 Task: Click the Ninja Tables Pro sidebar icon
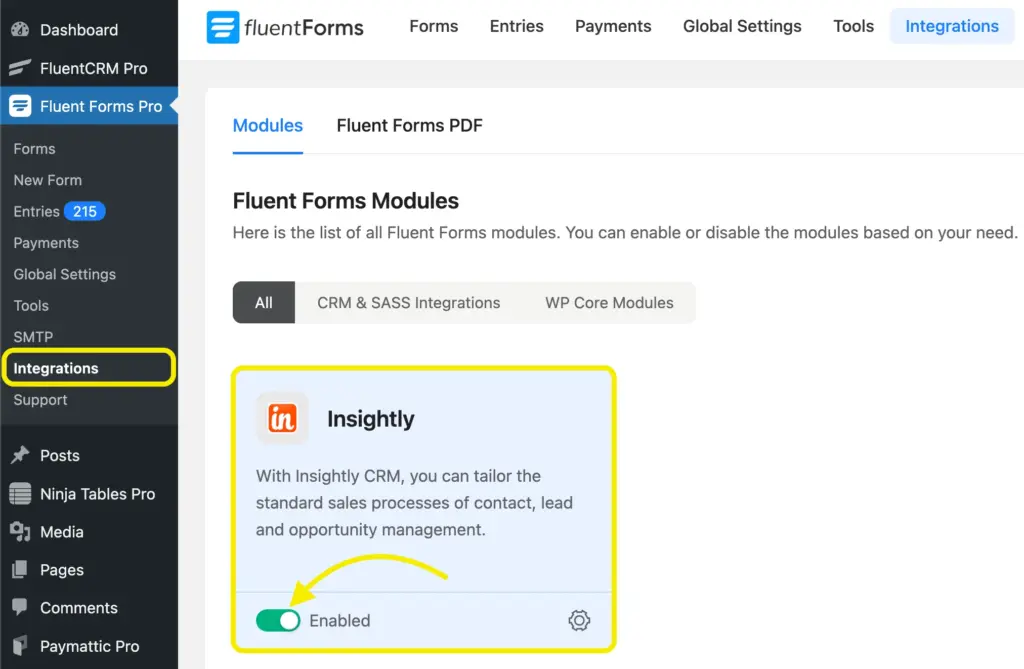pyautogui.click(x=19, y=493)
